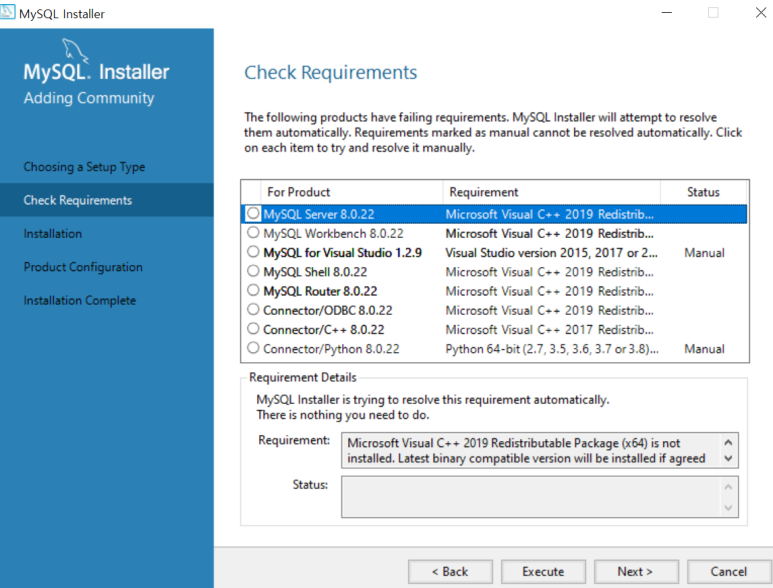Select the Connector/C++ 8.0.22 radio circle

[x=253, y=329]
